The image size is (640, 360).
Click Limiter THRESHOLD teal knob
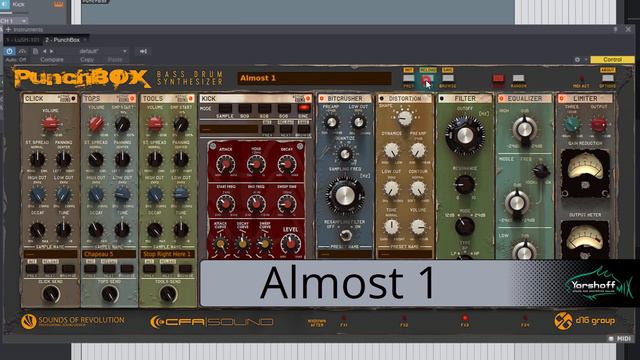(x=572, y=124)
